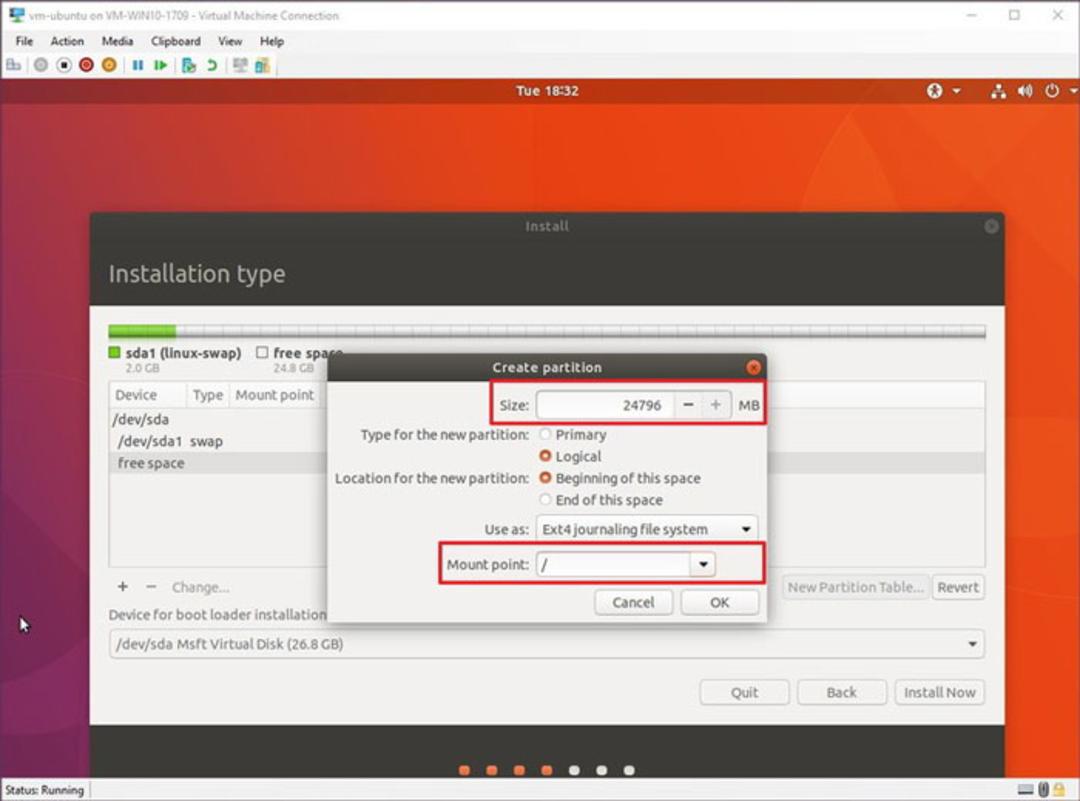The height and width of the screenshot is (801, 1080).
Task: Open the Clipboard menu
Action: 176,41
